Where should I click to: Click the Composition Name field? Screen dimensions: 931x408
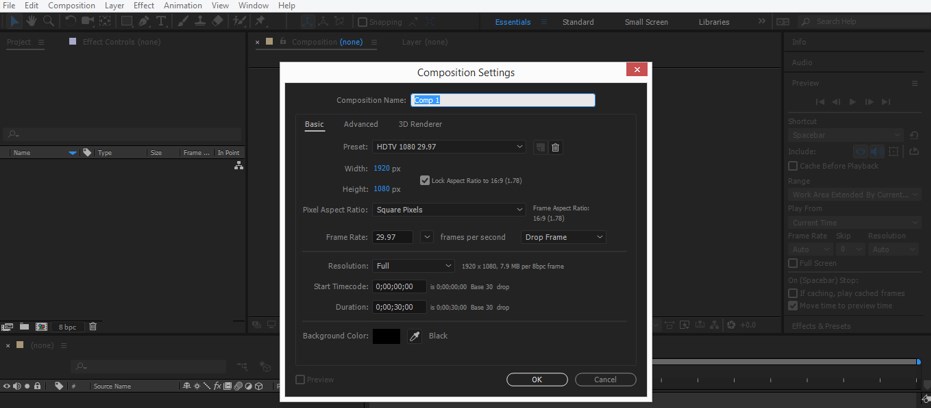coord(503,100)
